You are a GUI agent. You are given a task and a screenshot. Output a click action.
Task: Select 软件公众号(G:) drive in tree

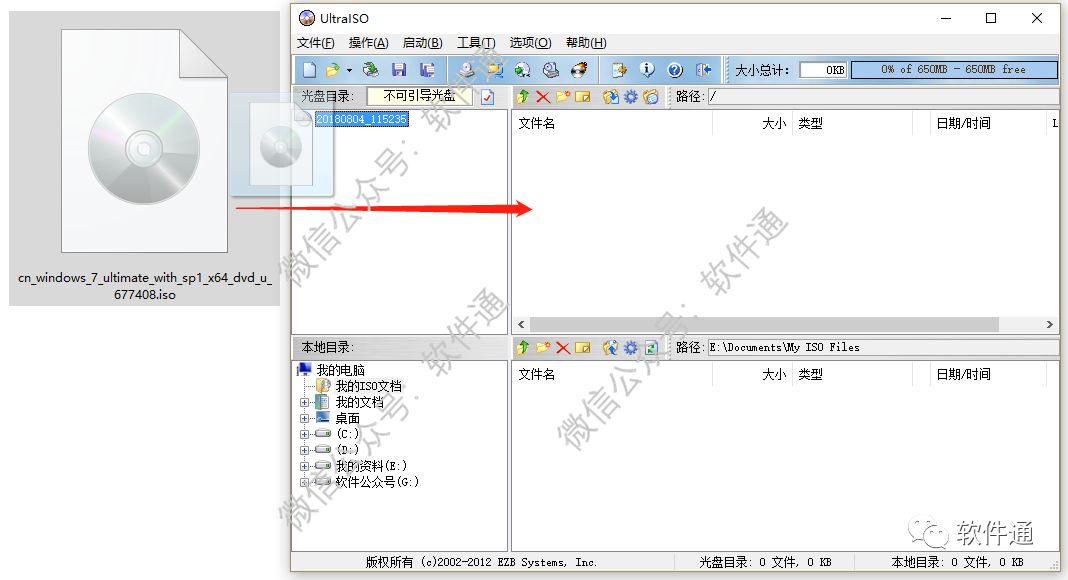click(377, 482)
